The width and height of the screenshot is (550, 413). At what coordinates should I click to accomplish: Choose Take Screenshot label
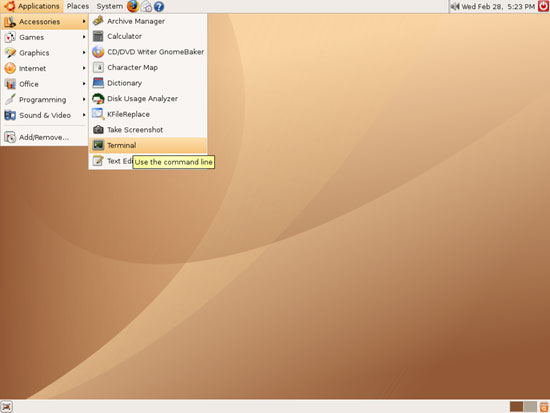coord(135,130)
